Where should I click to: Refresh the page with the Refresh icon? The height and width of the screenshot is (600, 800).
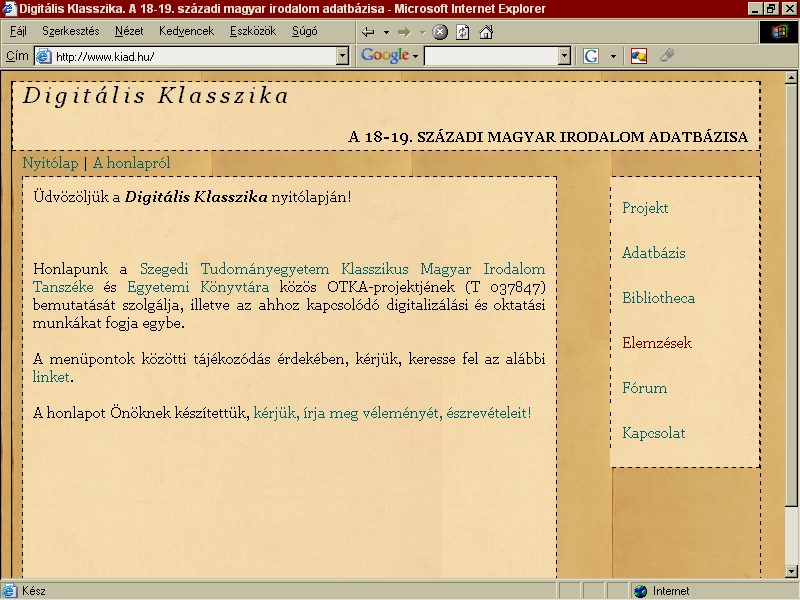463,33
